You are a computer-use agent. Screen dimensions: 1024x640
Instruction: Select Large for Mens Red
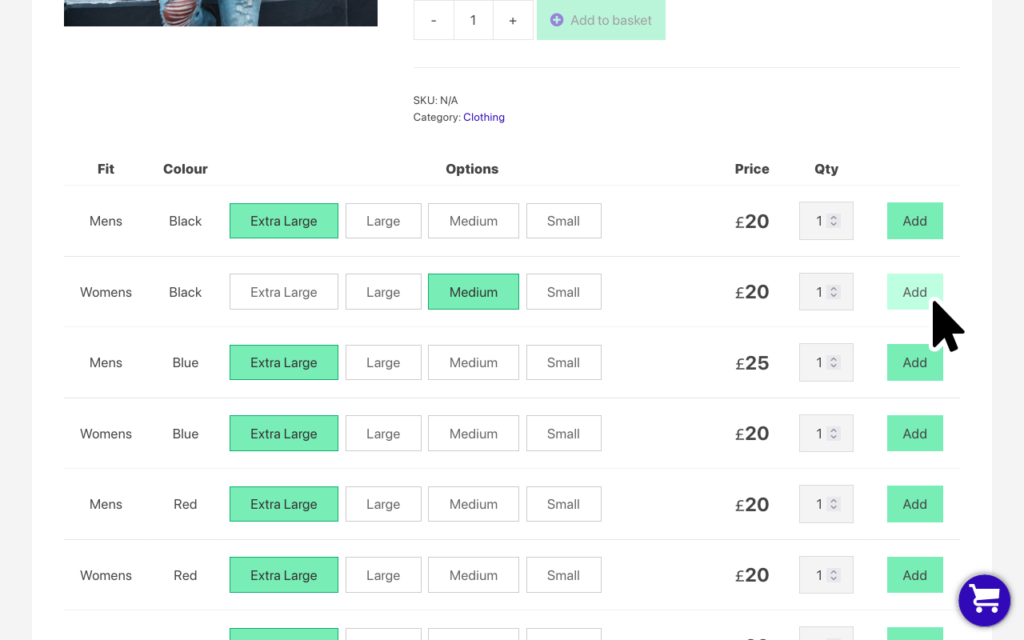click(383, 504)
